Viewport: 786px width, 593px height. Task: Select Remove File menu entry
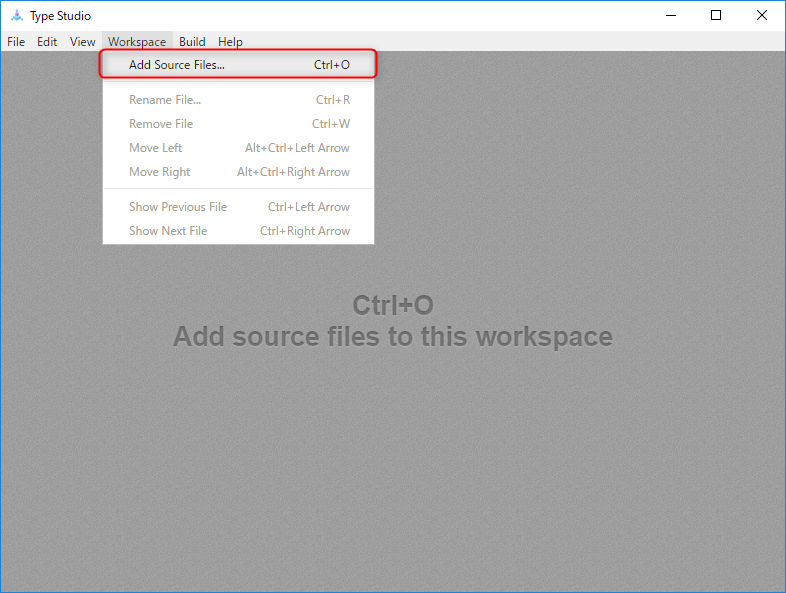point(238,124)
